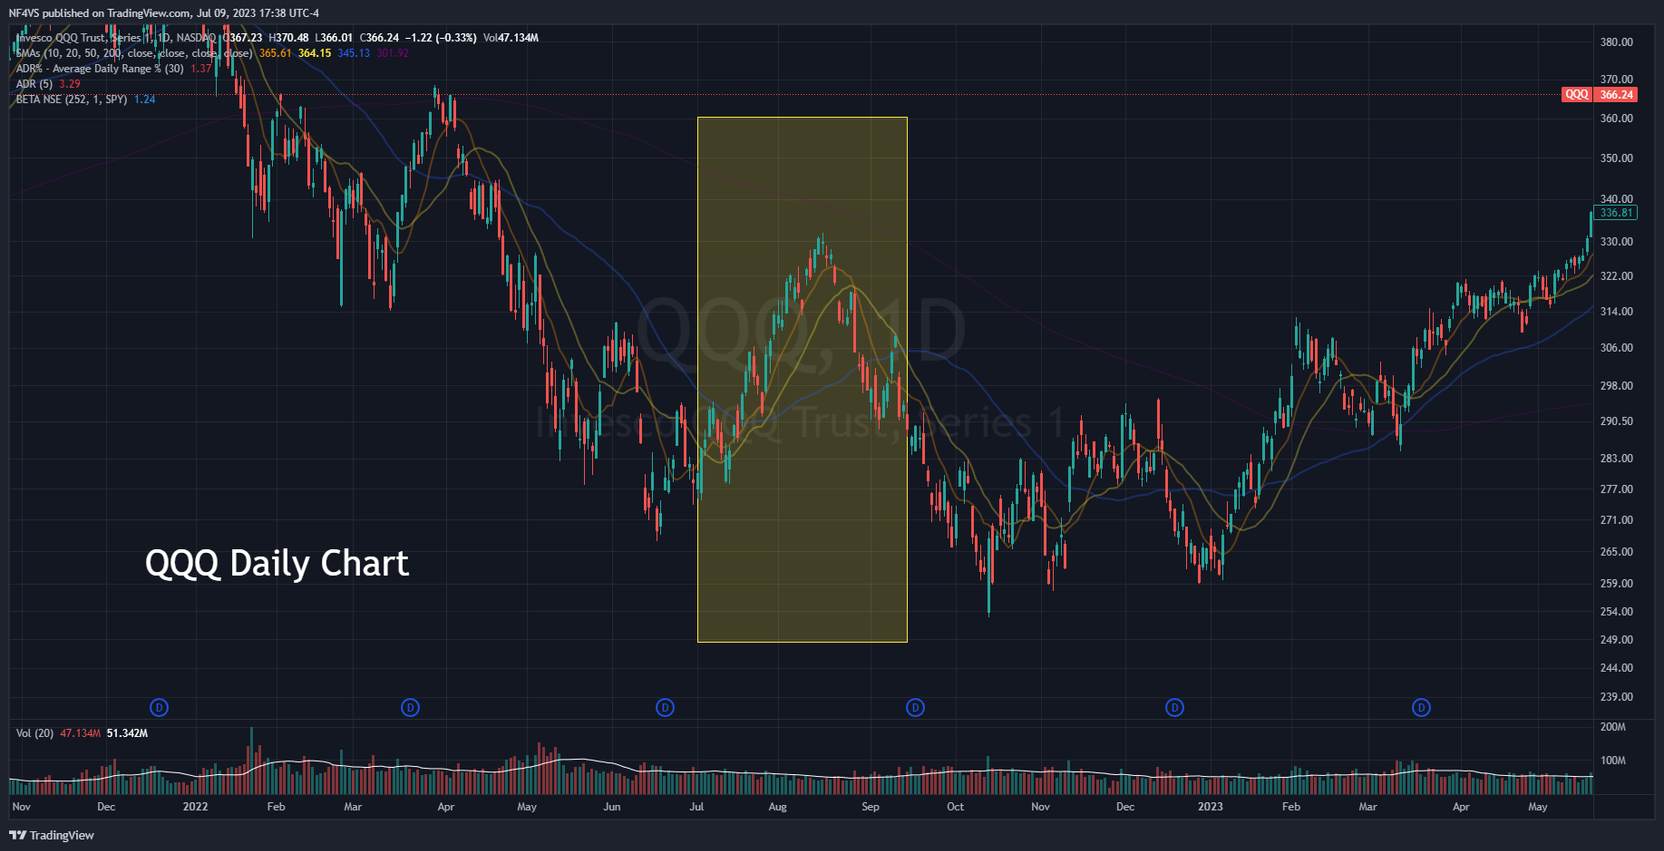Click the L366.01 low value in the header
Image resolution: width=1664 pixels, height=851 pixels.
tap(334, 38)
